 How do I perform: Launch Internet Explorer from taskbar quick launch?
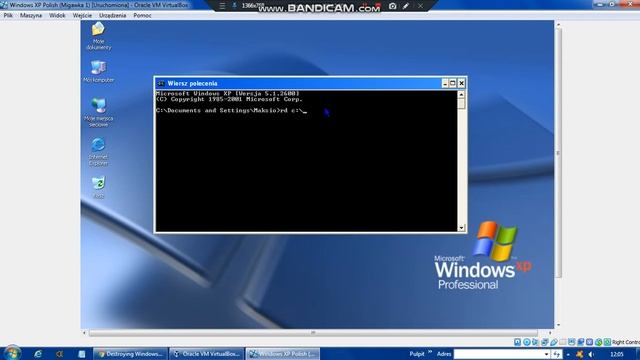coord(38,354)
